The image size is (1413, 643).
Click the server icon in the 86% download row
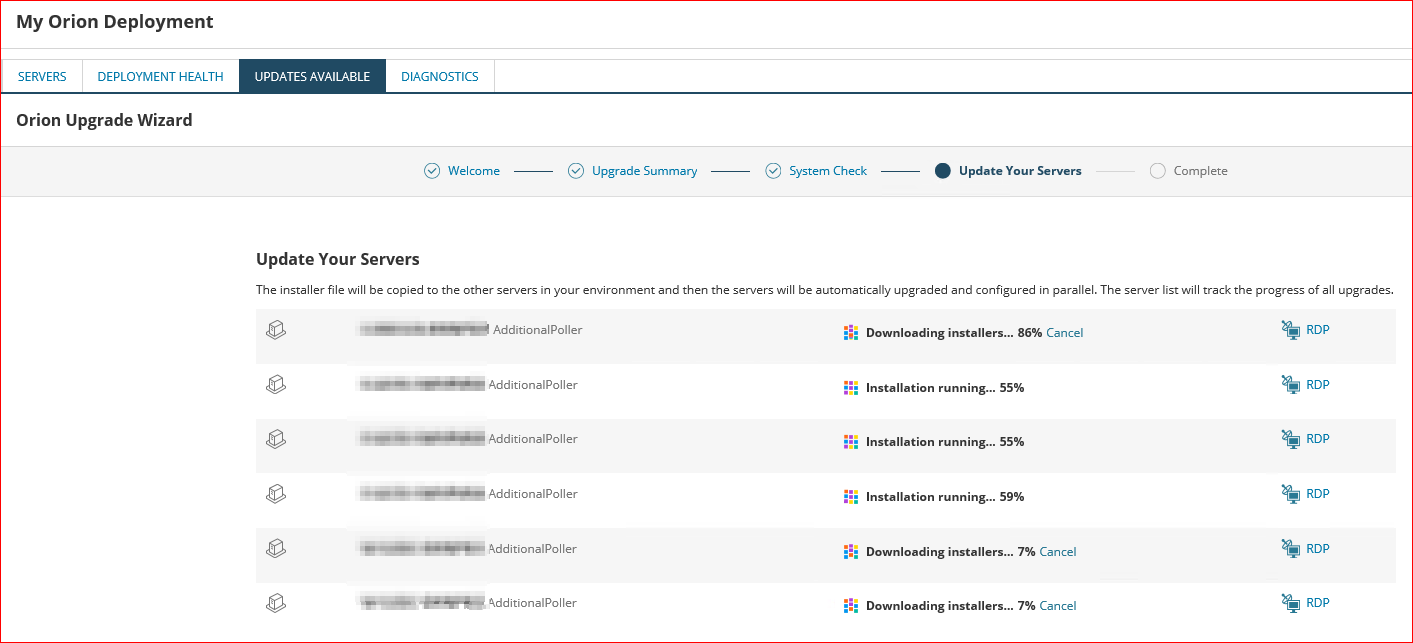[276, 329]
